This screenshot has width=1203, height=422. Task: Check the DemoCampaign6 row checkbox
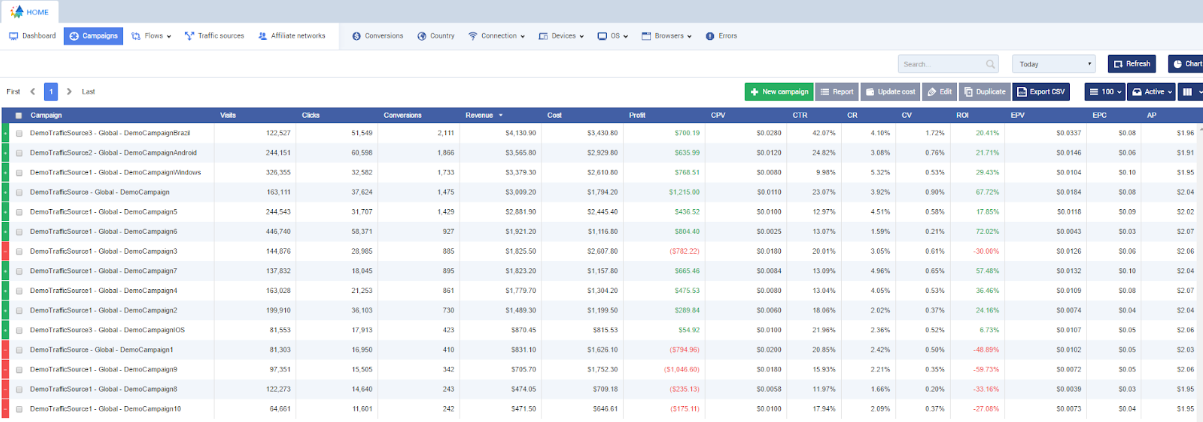click(19, 231)
